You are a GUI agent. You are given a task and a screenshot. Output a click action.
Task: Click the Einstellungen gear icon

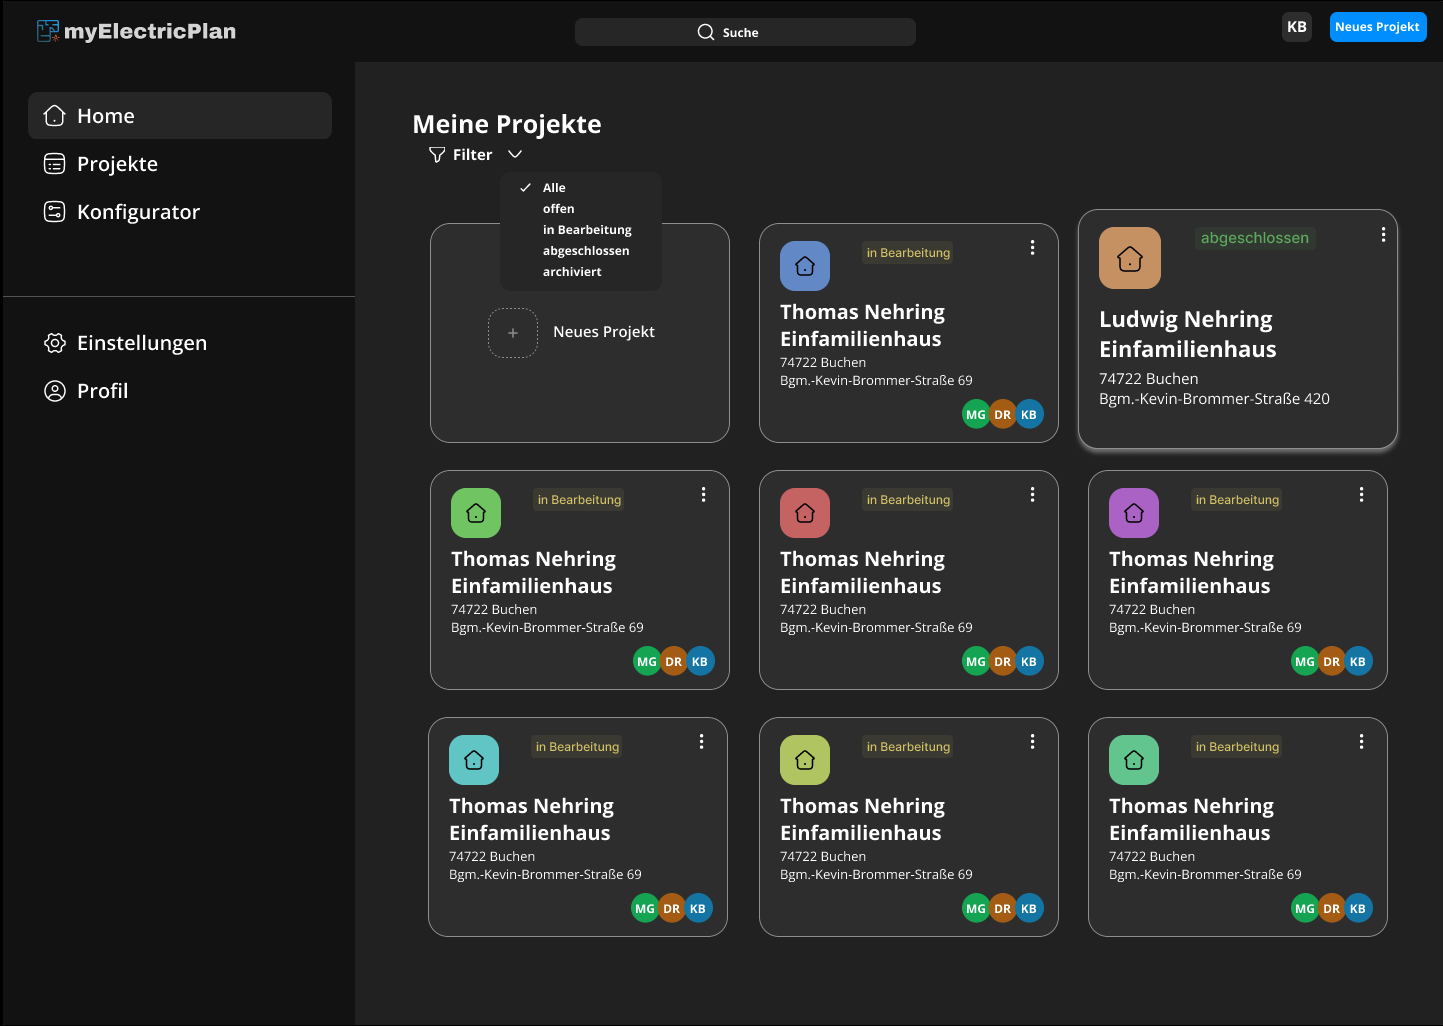pyautogui.click(x=55, y=343)
